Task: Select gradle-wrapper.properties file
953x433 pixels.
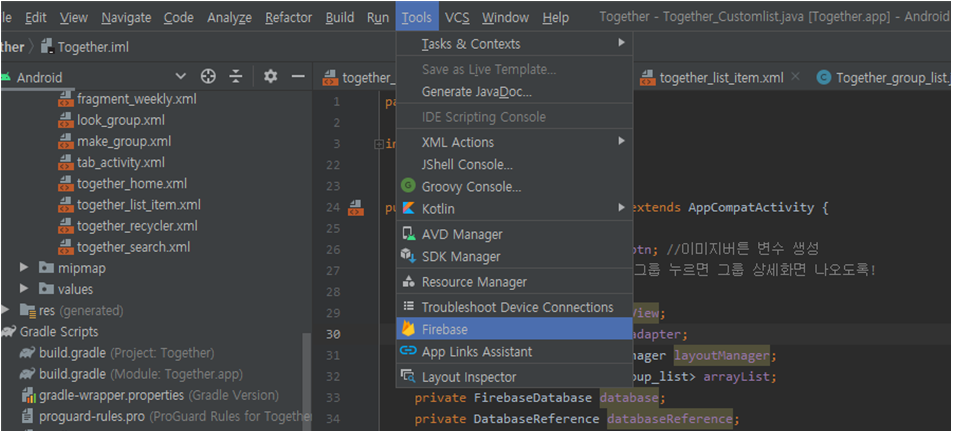Action: pyautogui.click(x=150, y=395)
